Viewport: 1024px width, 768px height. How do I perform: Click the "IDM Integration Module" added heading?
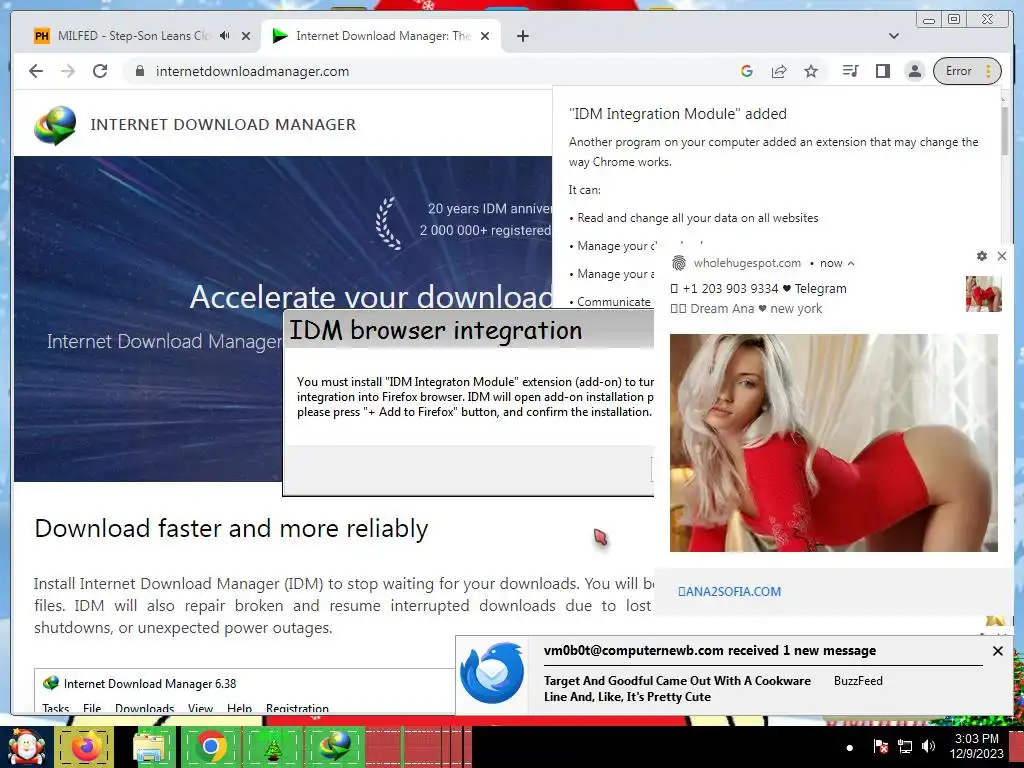pos(678,114)
